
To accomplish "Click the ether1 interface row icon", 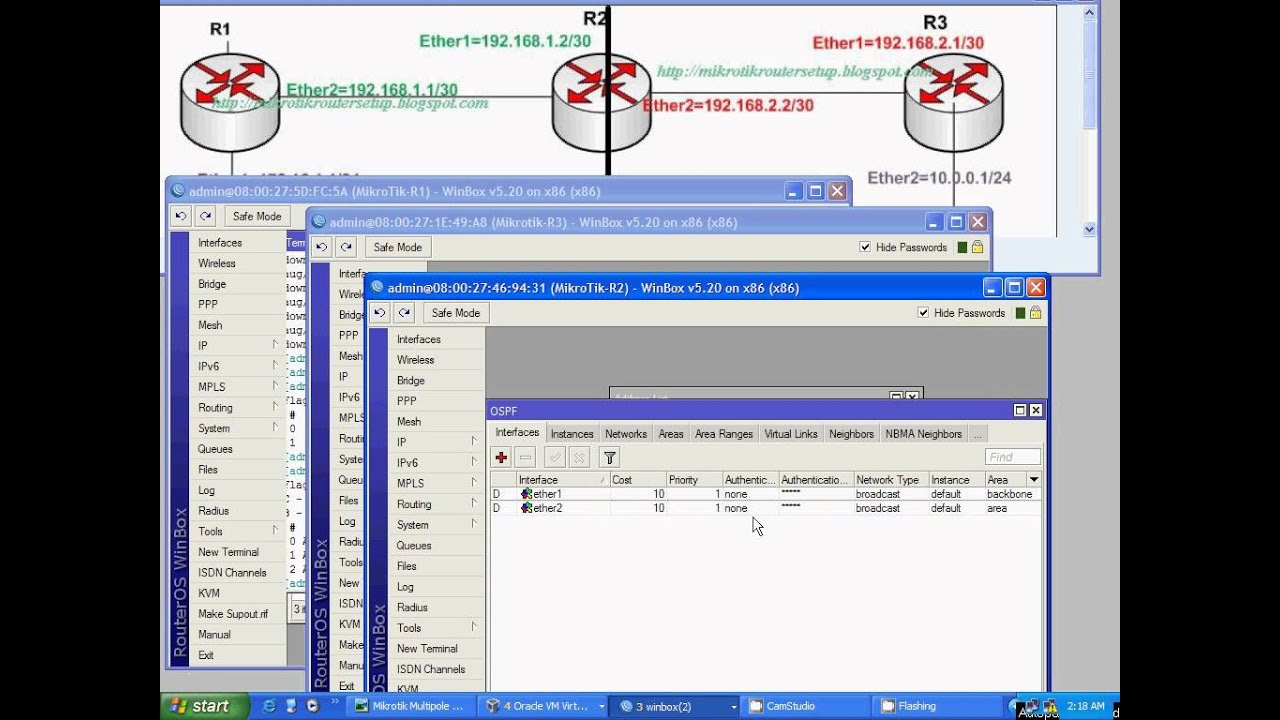I will [526, 494].
